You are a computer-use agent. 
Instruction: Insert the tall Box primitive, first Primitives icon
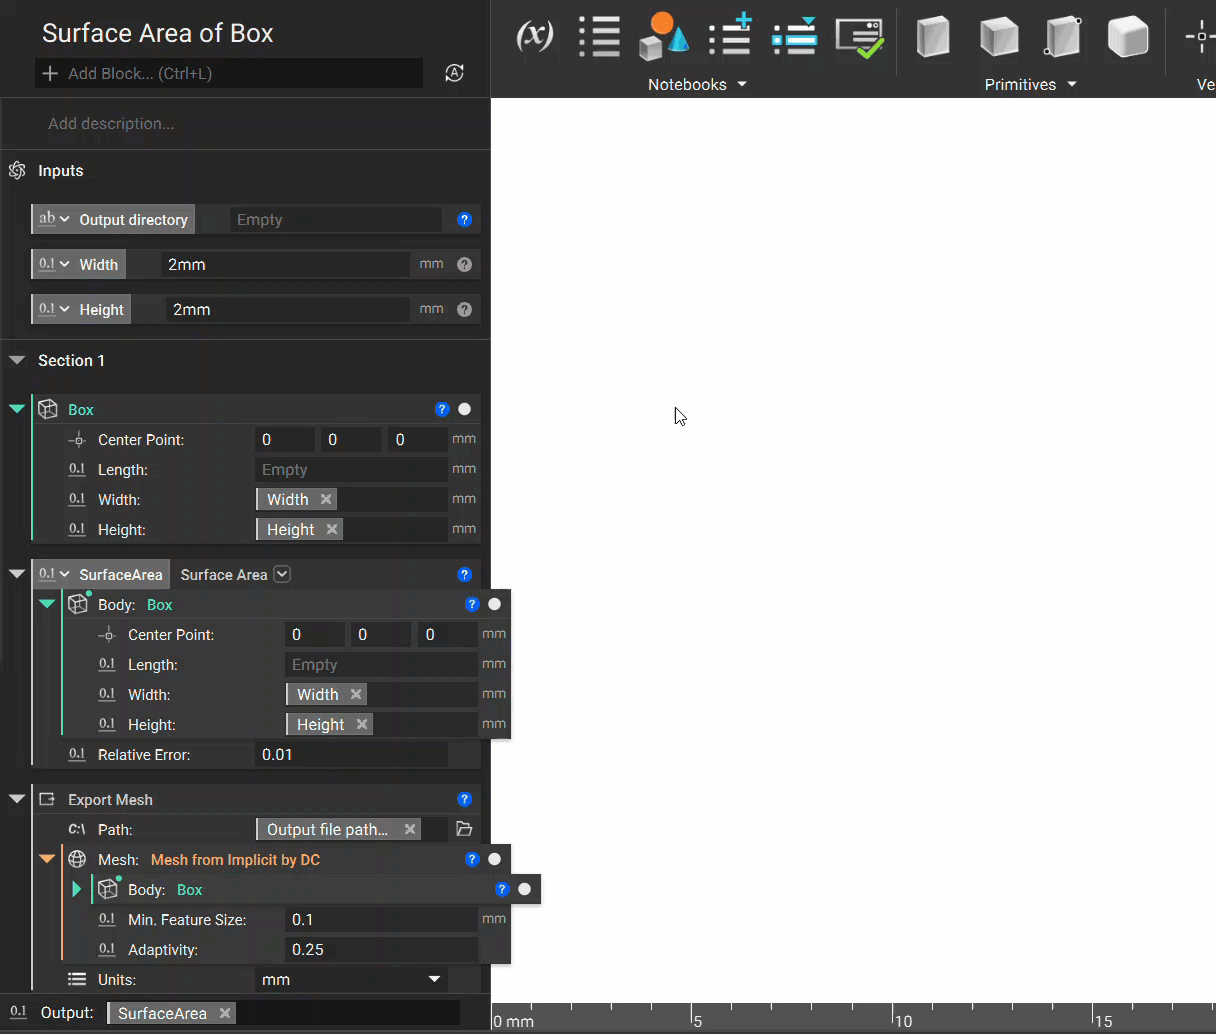(x=933, y=37)
